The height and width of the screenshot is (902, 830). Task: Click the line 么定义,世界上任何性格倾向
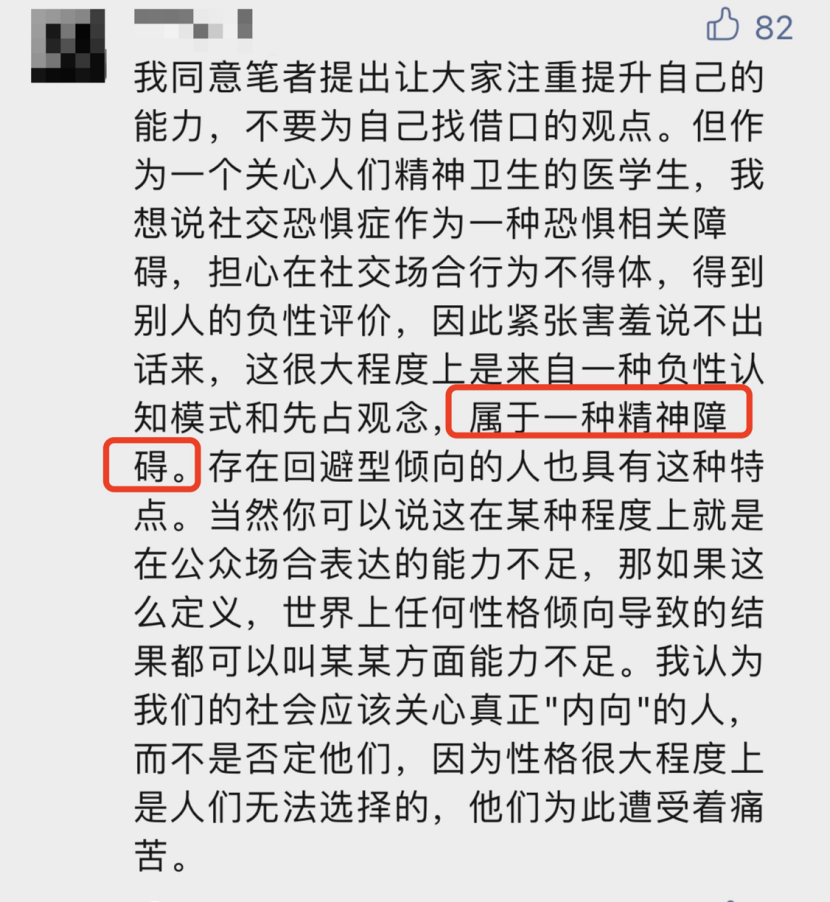tap(449, 612)
